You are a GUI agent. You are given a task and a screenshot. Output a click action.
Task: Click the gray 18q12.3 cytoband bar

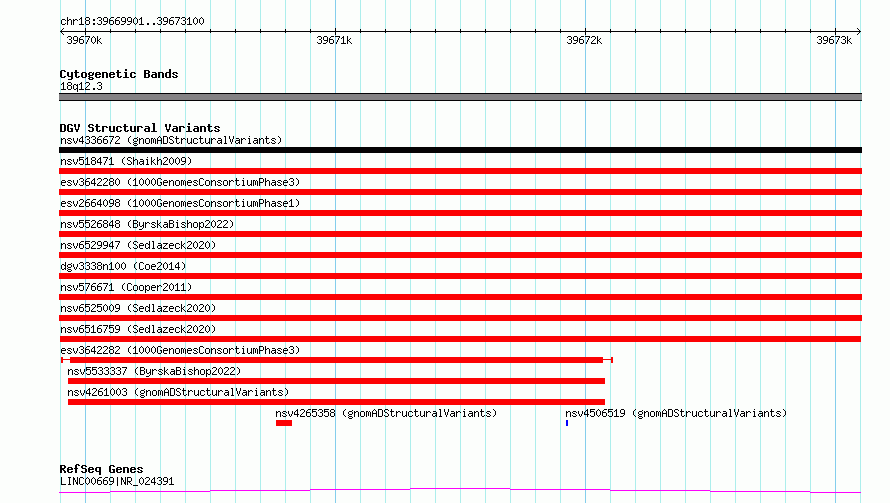point(460,97)
